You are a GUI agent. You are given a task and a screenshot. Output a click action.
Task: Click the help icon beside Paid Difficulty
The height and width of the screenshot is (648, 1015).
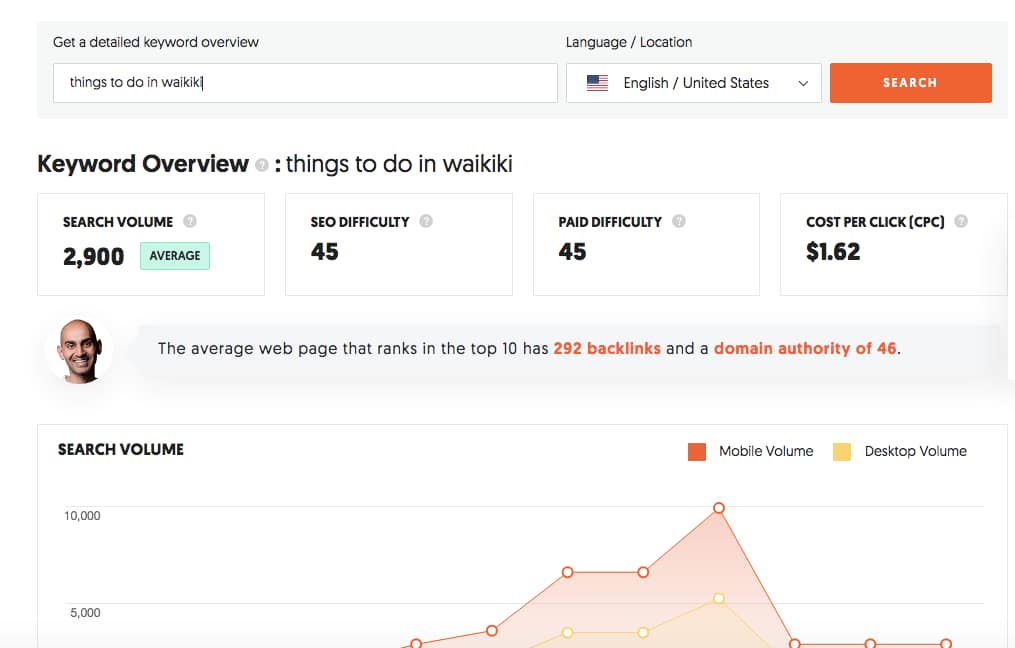coord(679,222)
